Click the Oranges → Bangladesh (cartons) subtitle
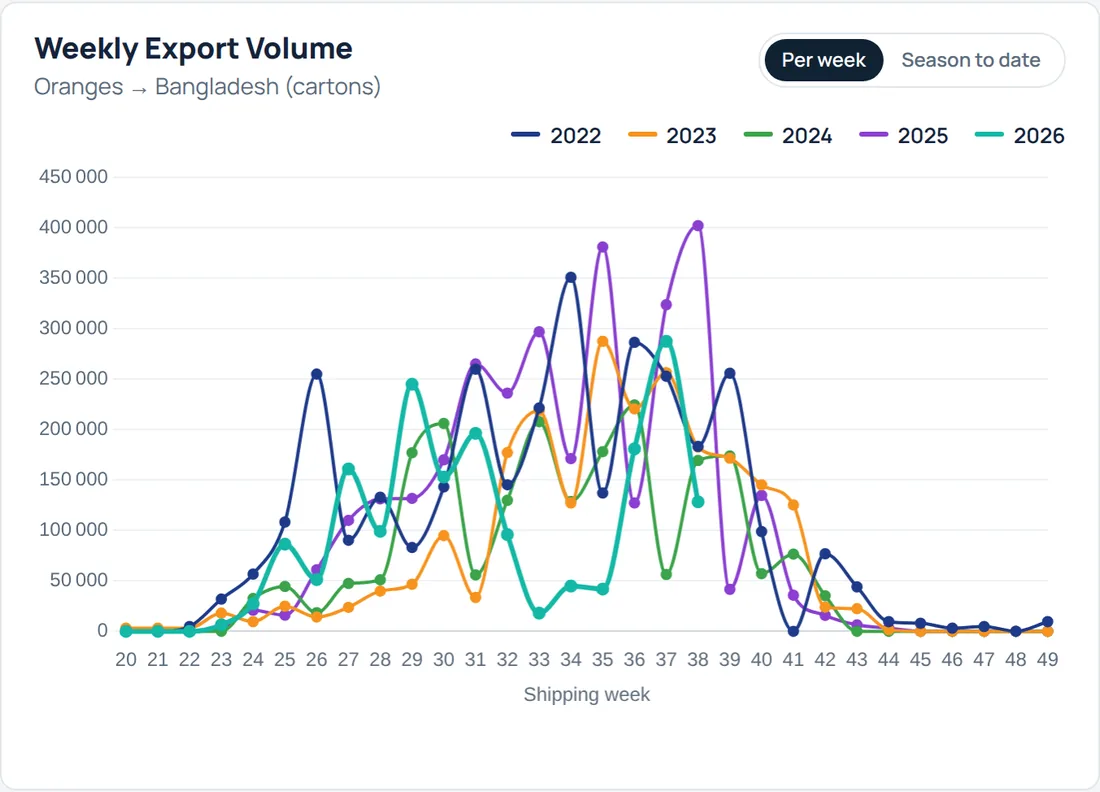 208,87
